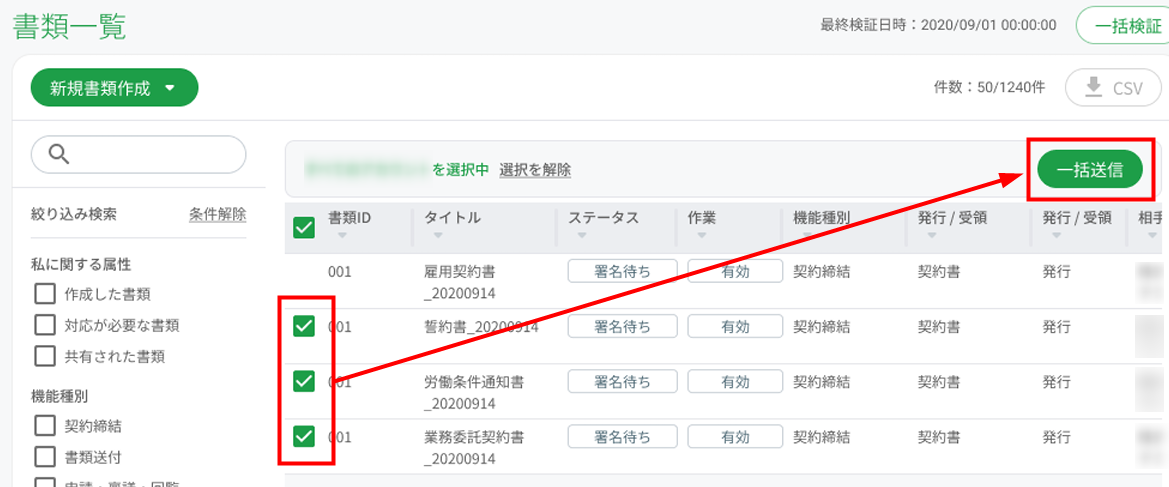
Task: Check the 対応が必要な書類 filter
Action: pyautogui.click(x=45, y=325)
